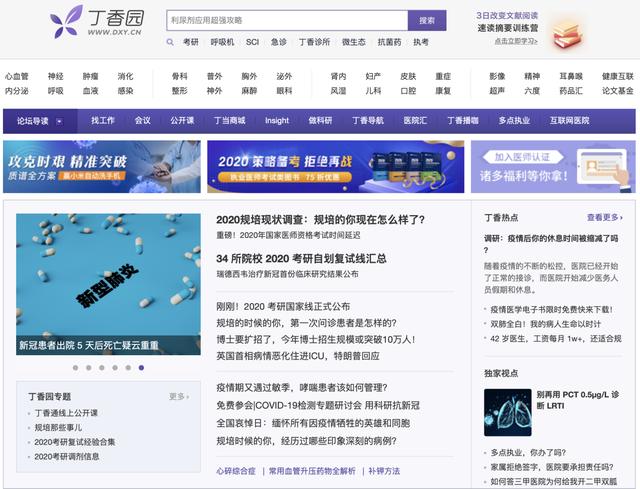The height and width of the screenshot is (489, 640).
Task: Open 丁香导航 nav item
Action: point(368,121)
